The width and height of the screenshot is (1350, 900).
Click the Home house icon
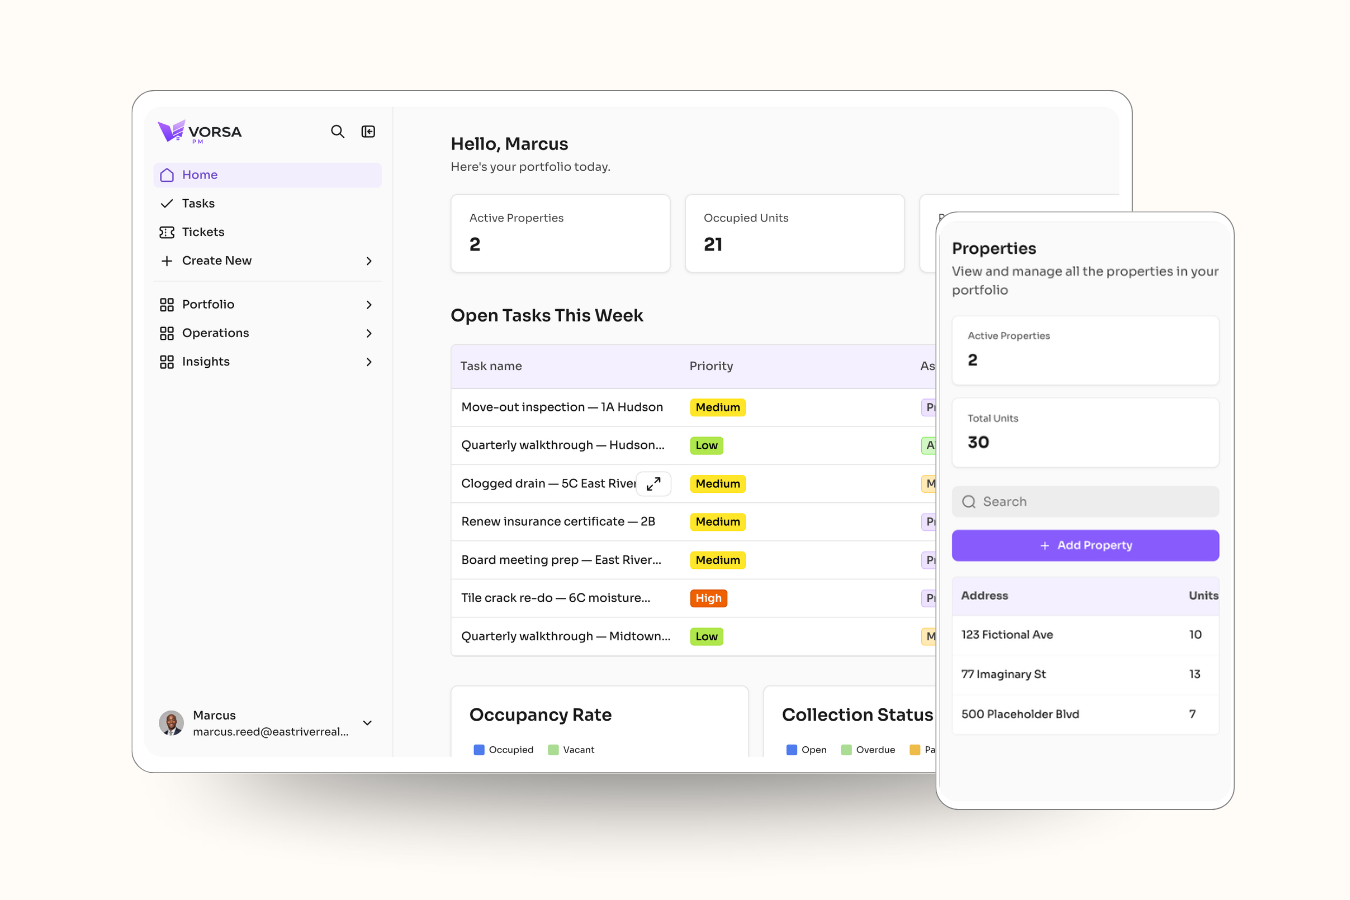tap(167, 175)
